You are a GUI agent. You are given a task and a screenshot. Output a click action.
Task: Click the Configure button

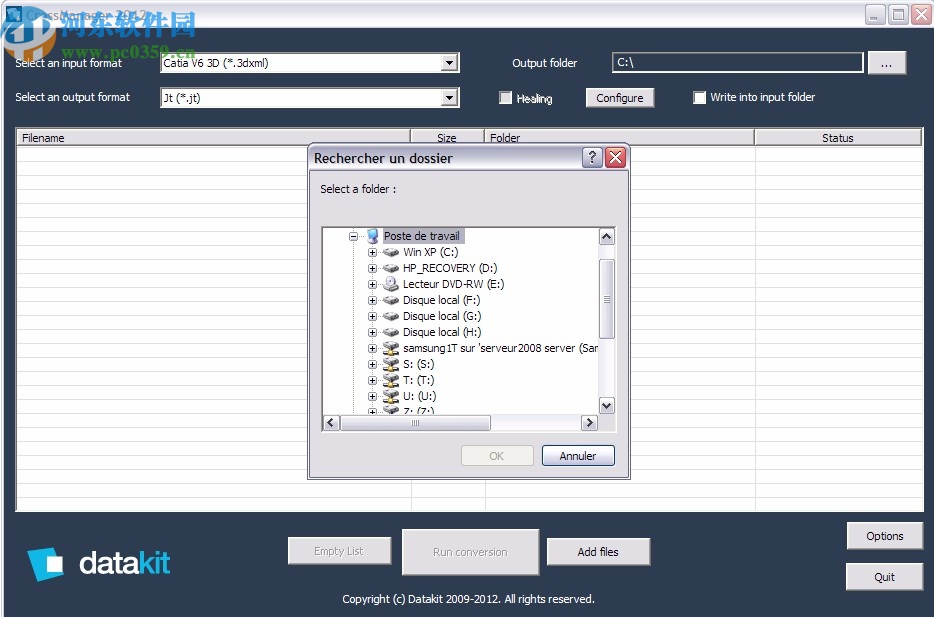click(x=620, y=97)
